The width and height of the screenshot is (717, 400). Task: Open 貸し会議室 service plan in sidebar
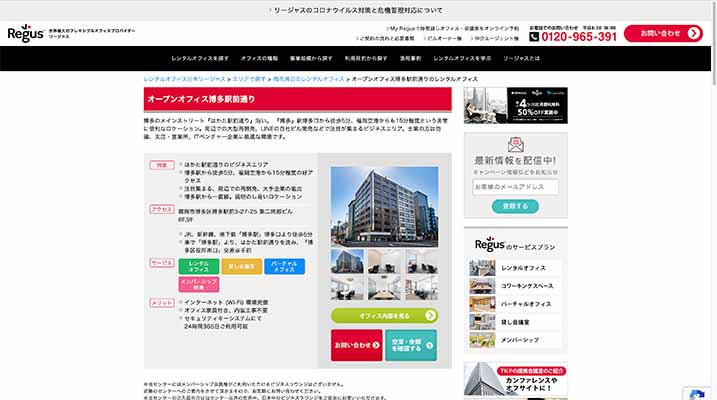point(515,322)
